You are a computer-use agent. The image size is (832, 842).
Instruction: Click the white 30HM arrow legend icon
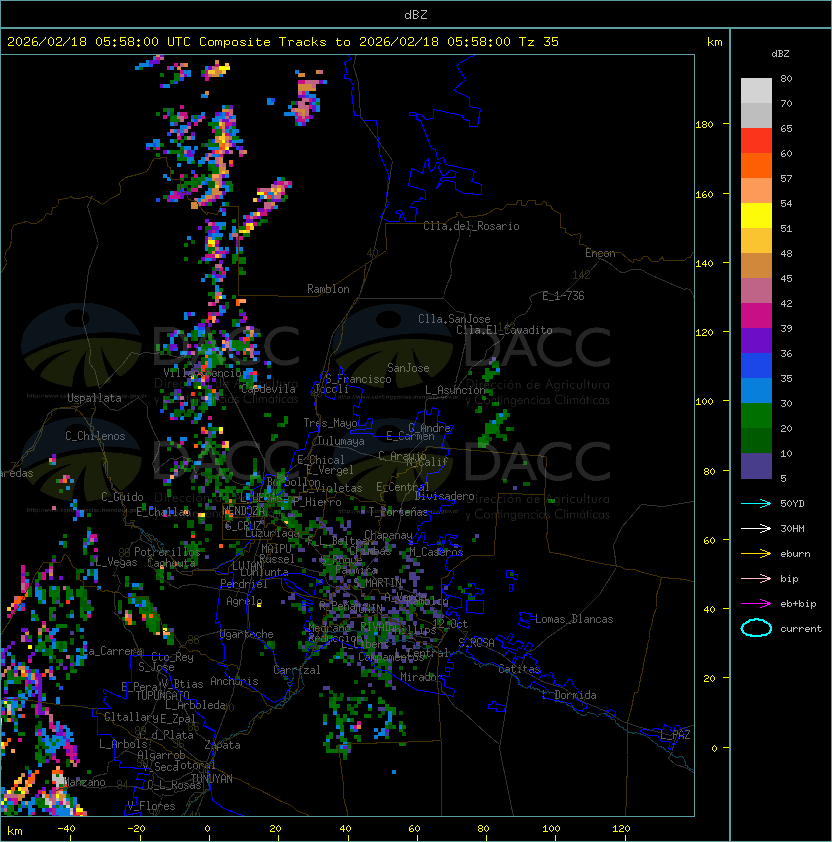(756, 529)
